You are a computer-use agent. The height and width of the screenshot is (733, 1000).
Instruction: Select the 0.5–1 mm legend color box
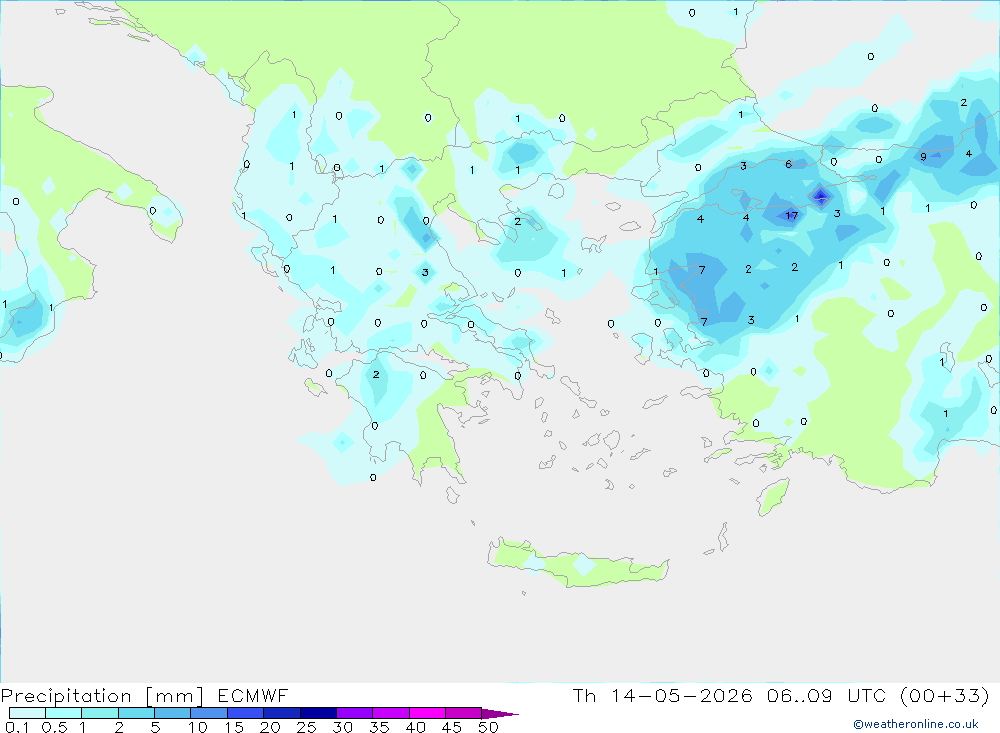pyautogui.click(x=63, y=713)
